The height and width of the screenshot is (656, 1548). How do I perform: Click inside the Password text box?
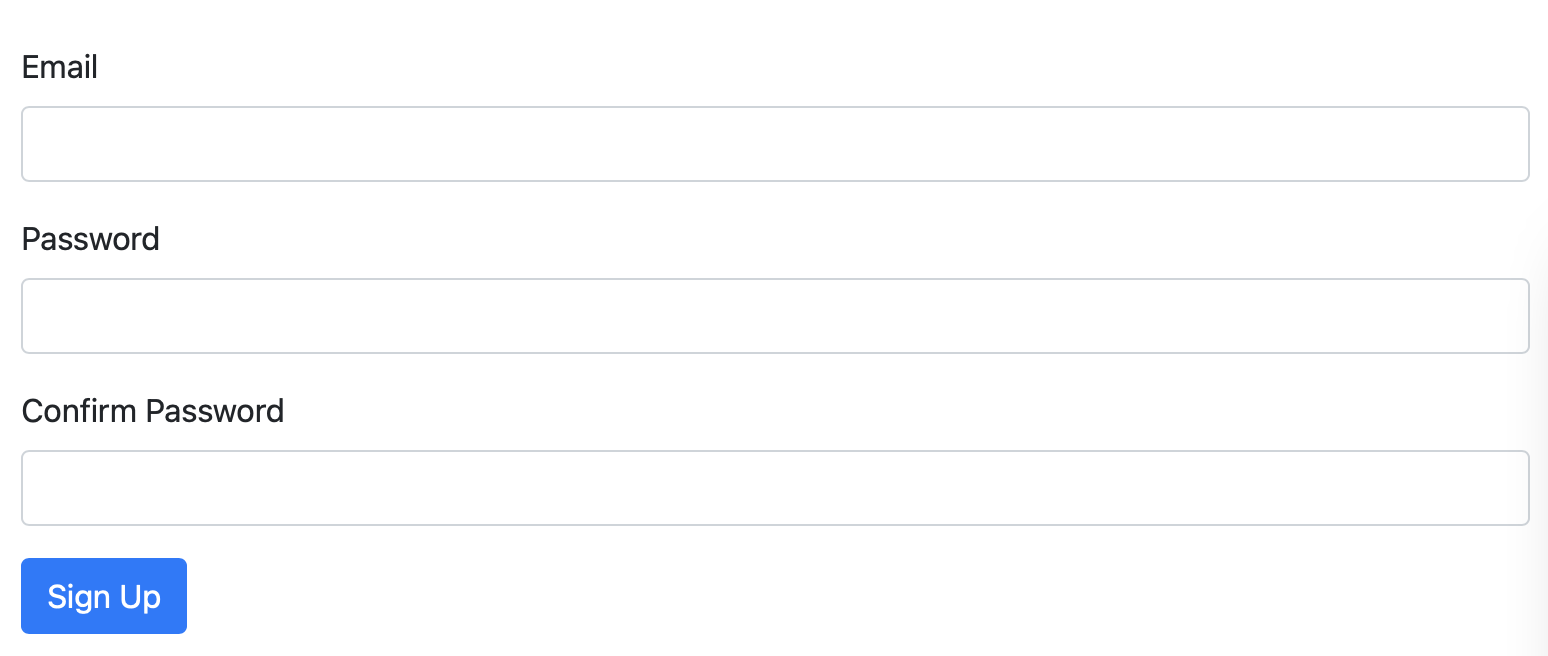click(775, 316)
